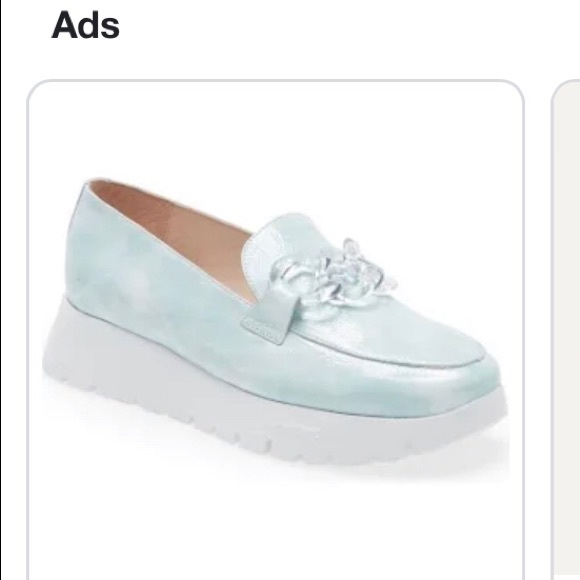Click the Ads section heading

(85, 25)
